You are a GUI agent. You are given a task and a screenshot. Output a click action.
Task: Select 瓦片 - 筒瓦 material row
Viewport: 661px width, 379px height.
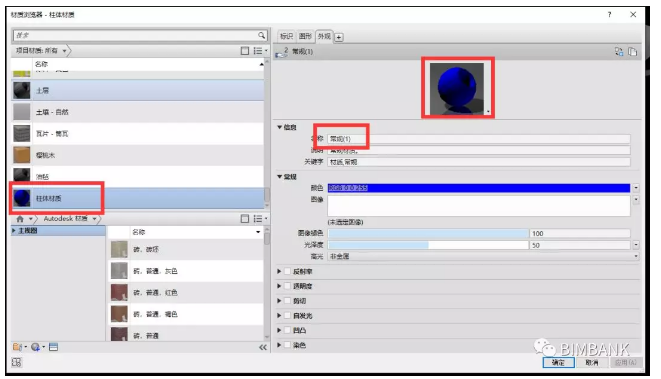pyautogui.click(x=137, y=134)
